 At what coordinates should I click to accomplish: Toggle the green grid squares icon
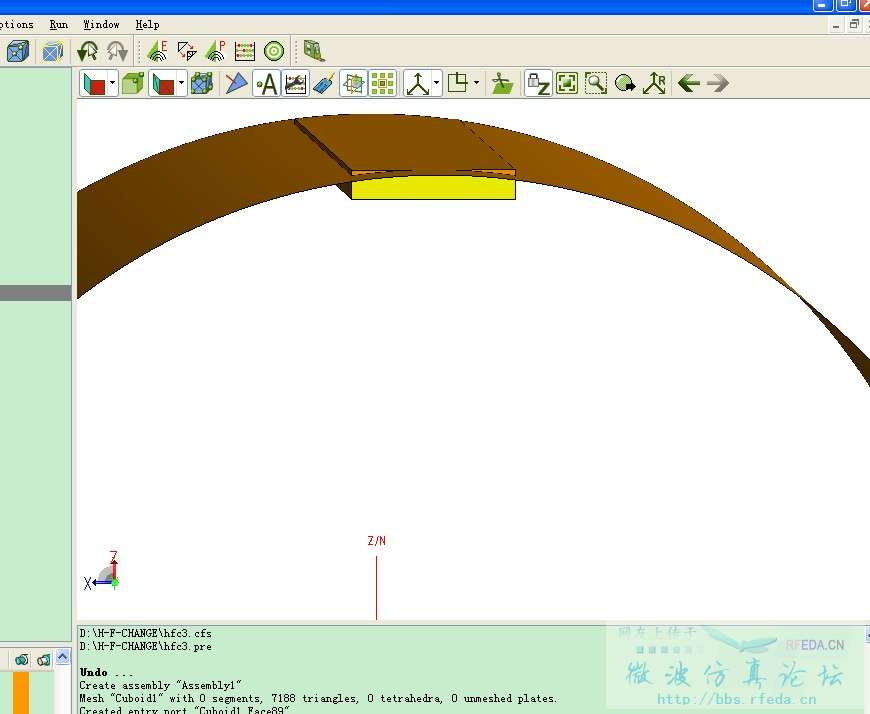[x=382, y=84]
